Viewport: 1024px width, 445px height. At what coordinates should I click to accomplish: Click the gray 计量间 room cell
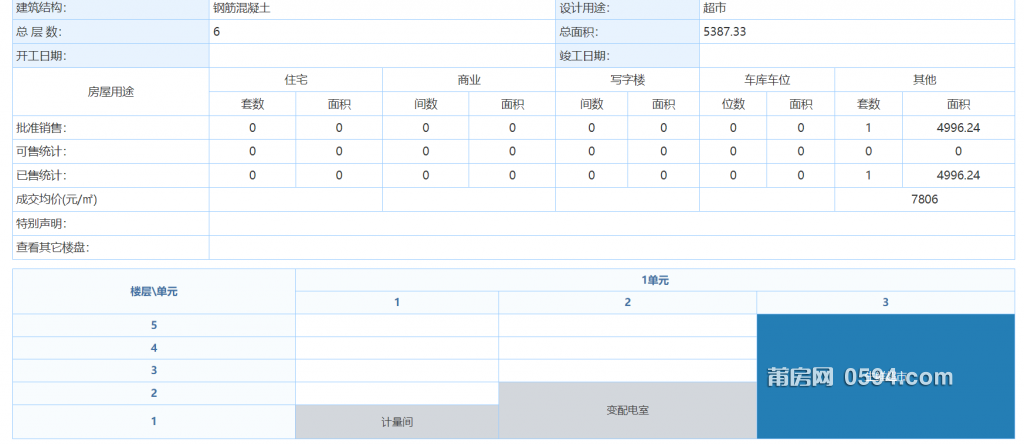point(397,422)
